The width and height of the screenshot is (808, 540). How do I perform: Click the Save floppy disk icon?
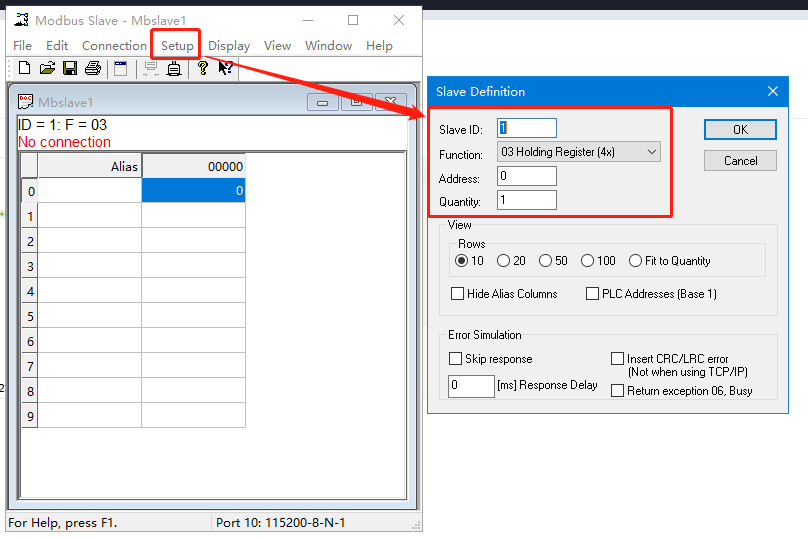(x=70, y=68)
